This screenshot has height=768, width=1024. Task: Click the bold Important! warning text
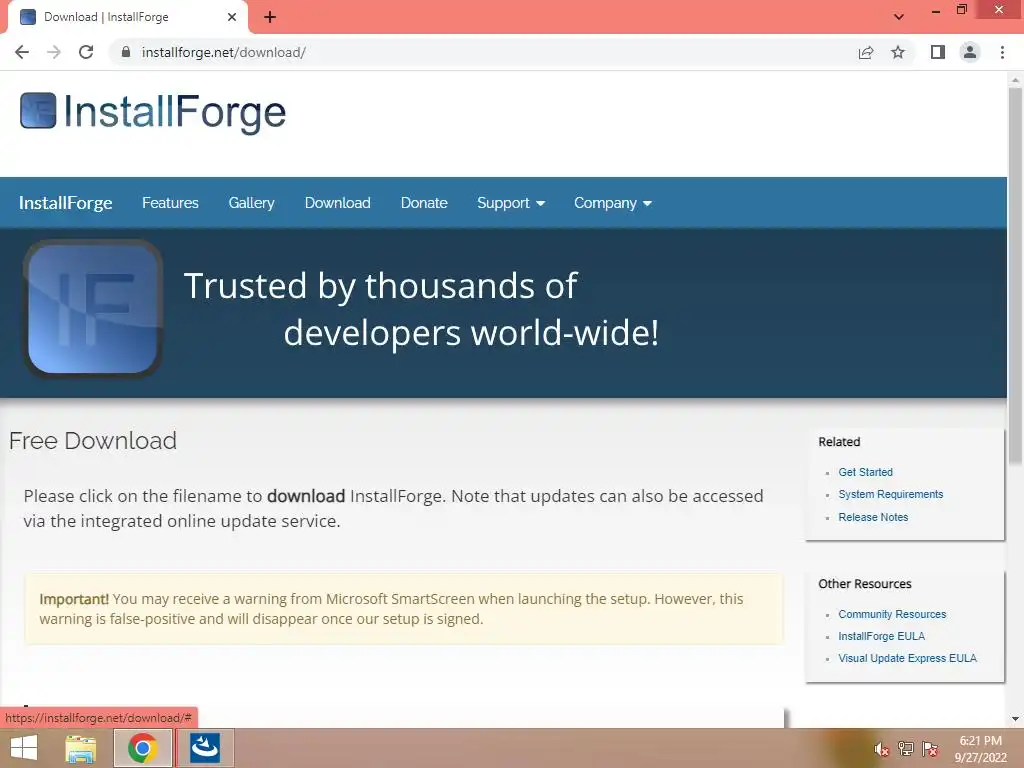(x=74, y=599)
